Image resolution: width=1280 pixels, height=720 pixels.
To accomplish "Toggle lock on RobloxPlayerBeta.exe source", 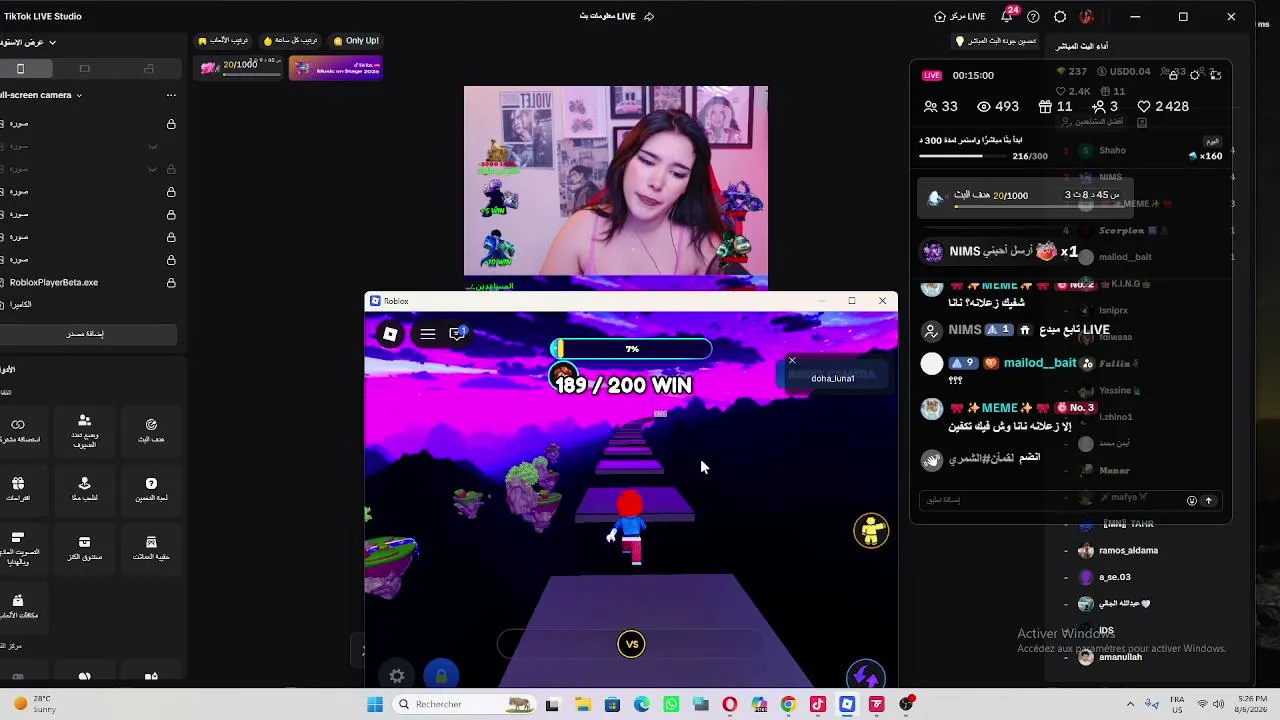I will (171, 283).
